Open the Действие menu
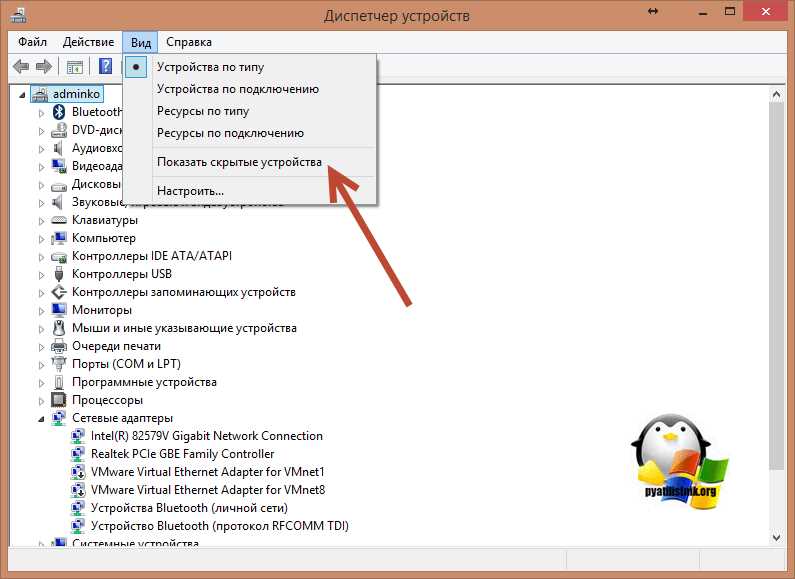The height and width of the screenshot is (579, 795). click(88, 42)
